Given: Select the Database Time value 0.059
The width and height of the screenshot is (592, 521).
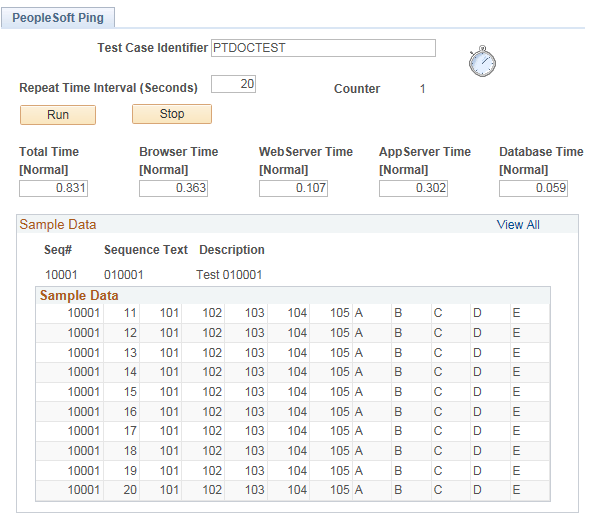Looking at the screenshot, I should (x=533, y=188).
